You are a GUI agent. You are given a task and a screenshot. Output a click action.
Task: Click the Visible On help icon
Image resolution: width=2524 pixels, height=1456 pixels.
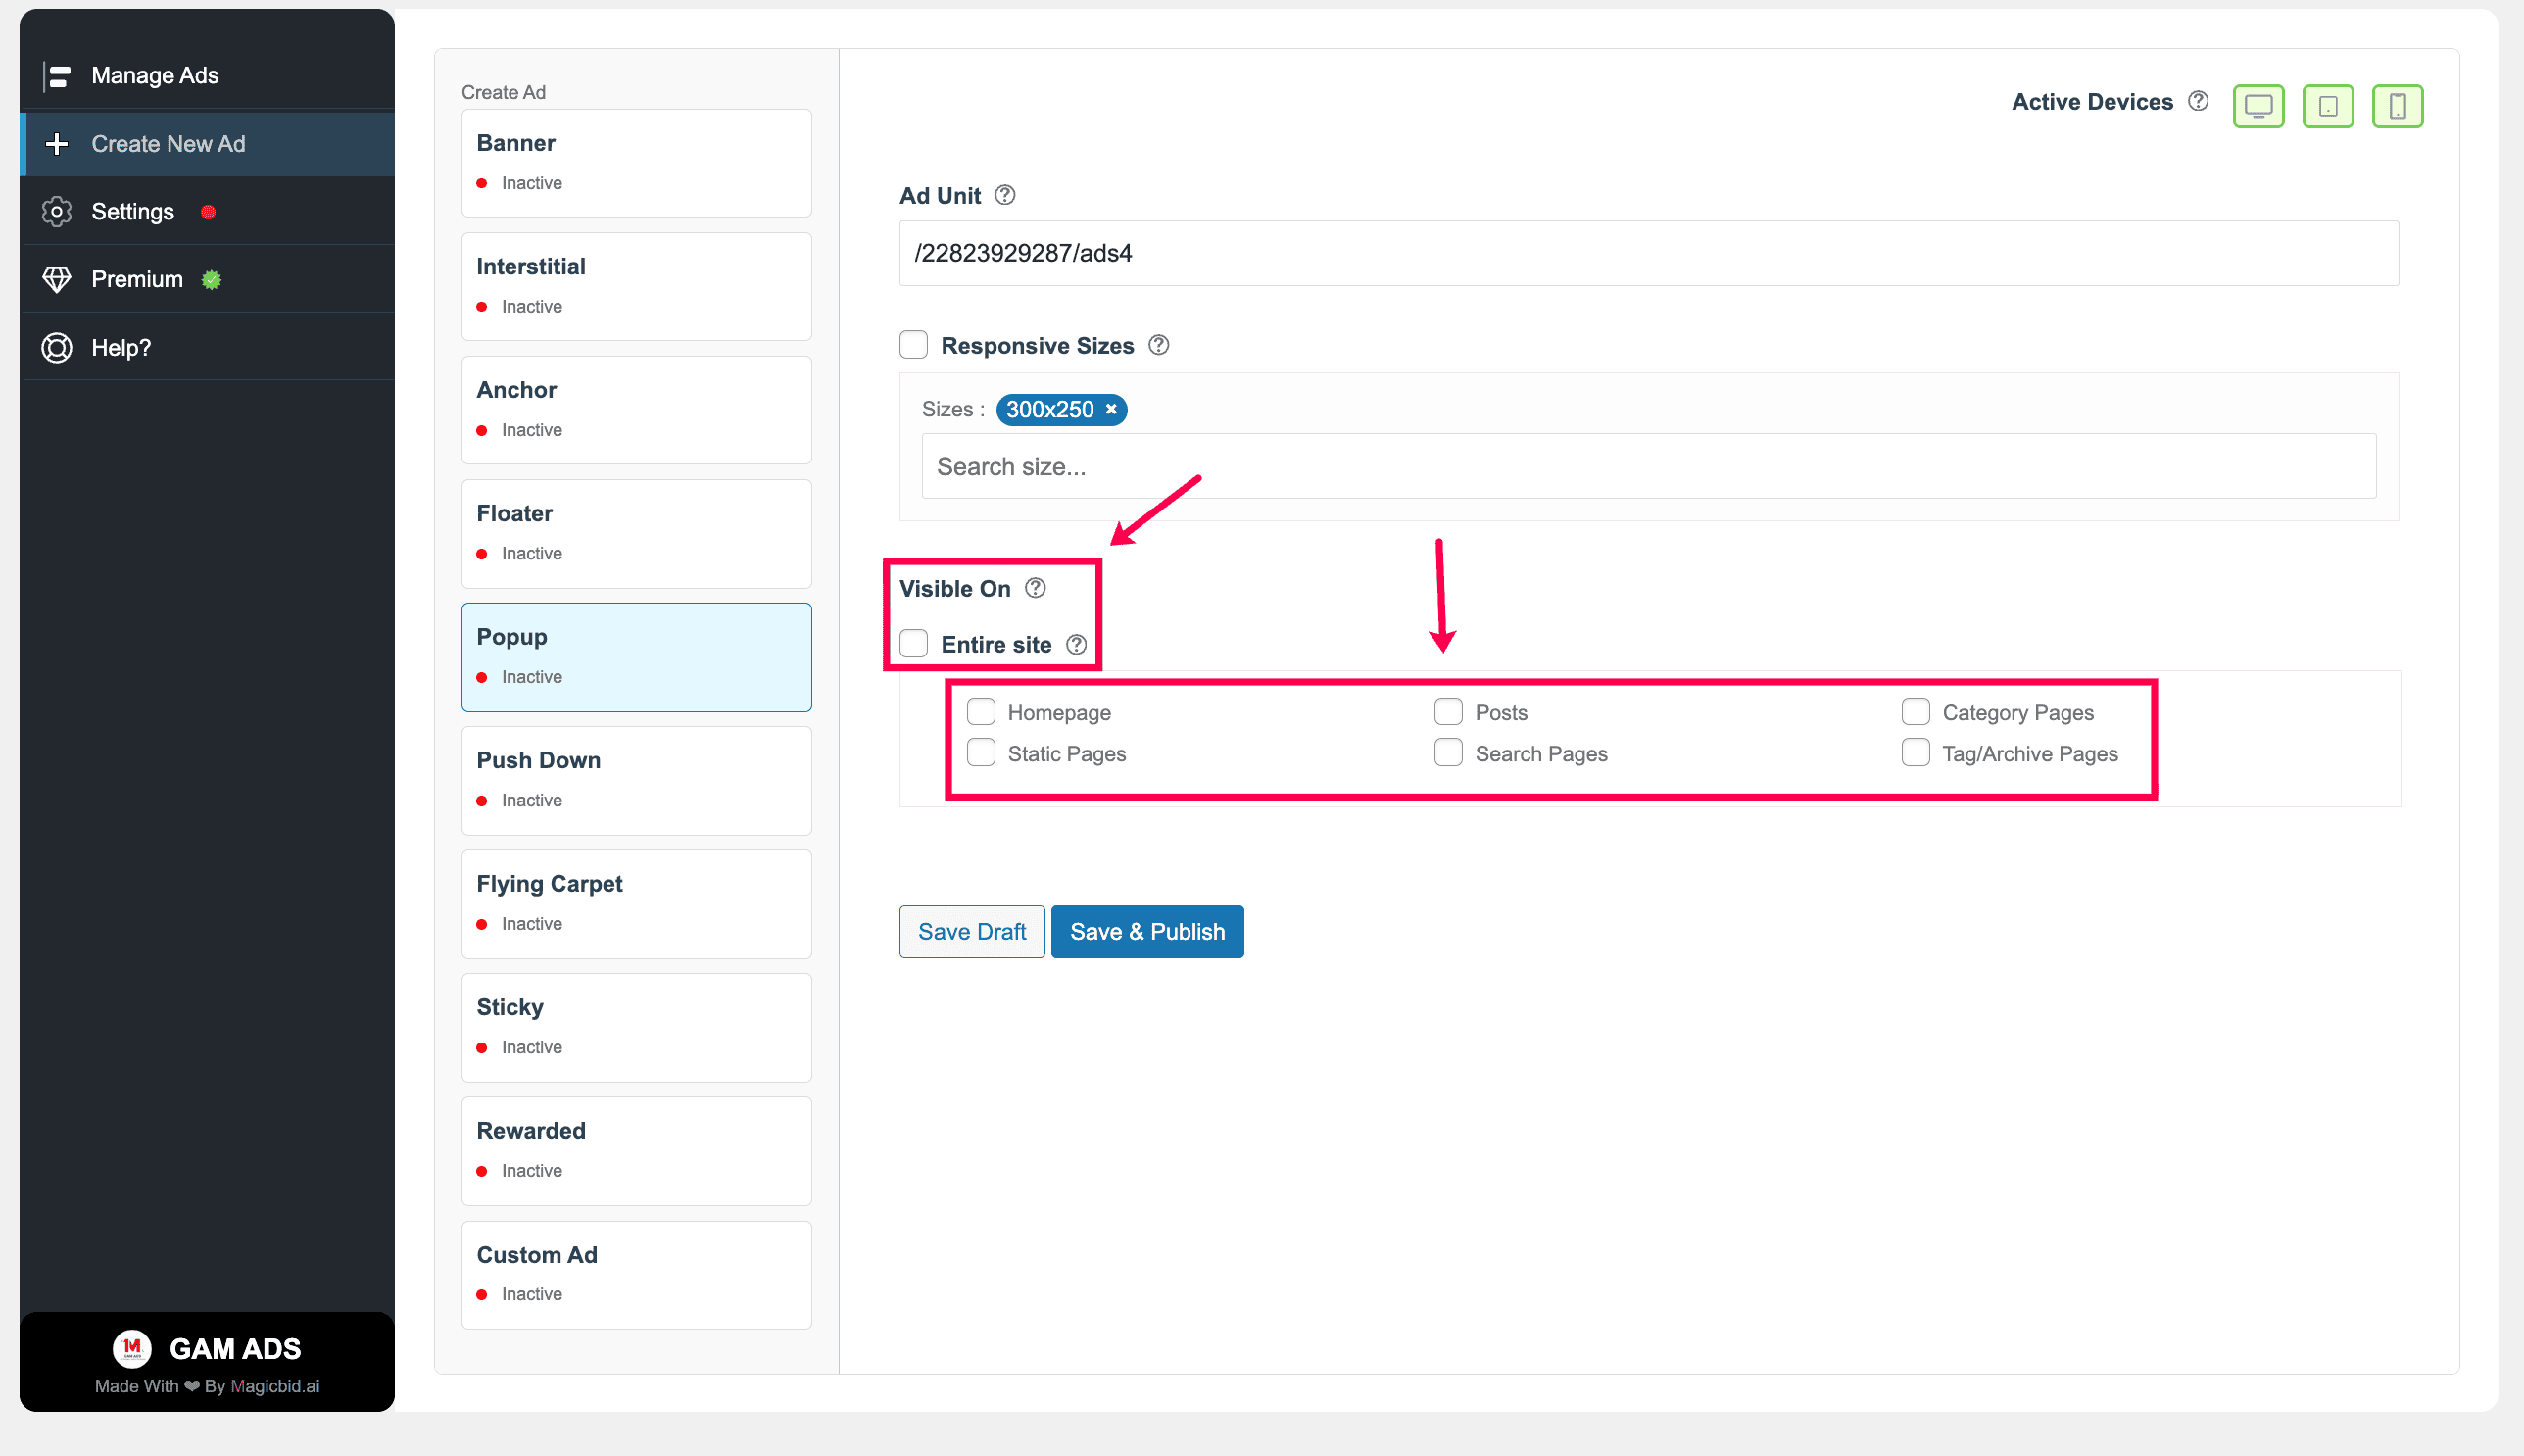coord(1035,588)
